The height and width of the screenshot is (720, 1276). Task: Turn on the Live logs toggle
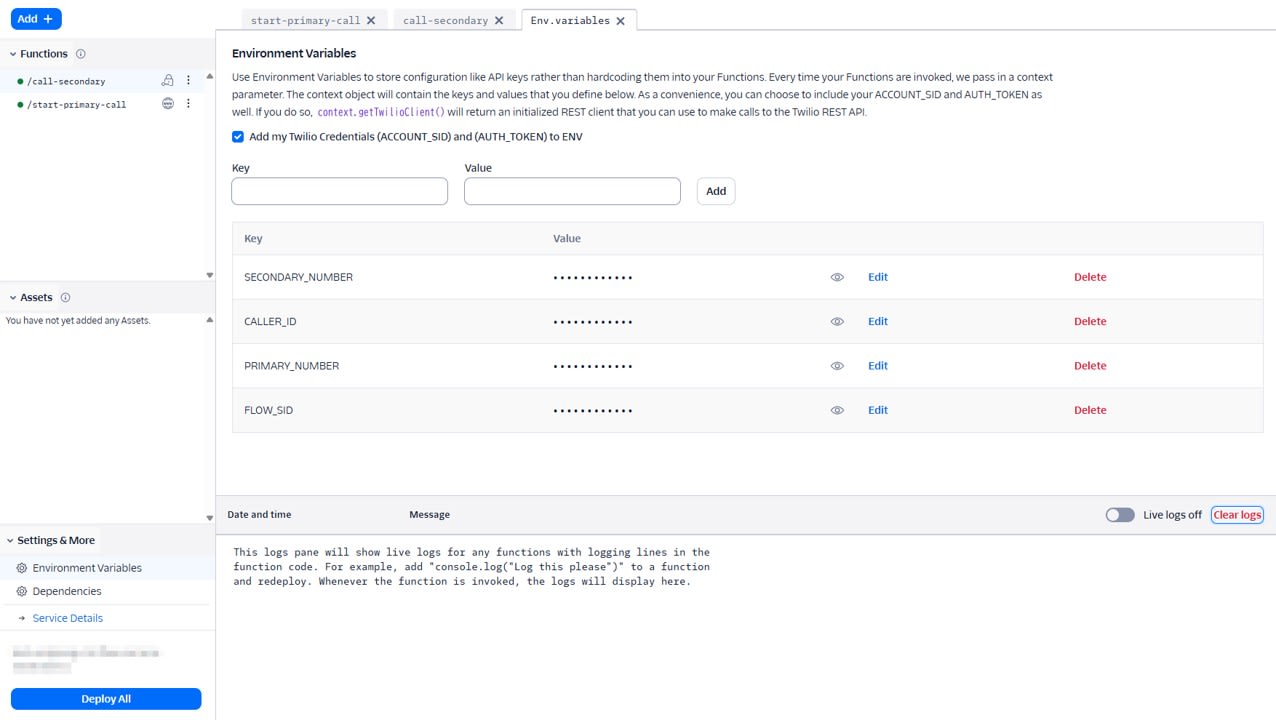pos(1119,515)
